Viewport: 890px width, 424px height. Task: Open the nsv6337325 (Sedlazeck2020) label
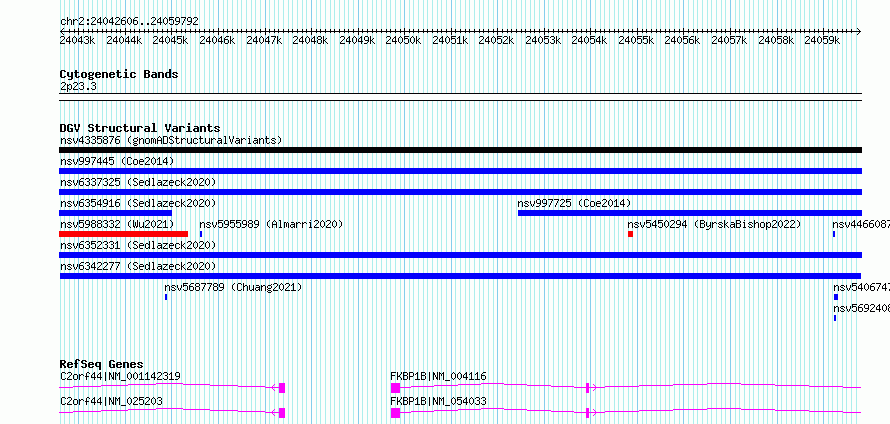(138, 182)
